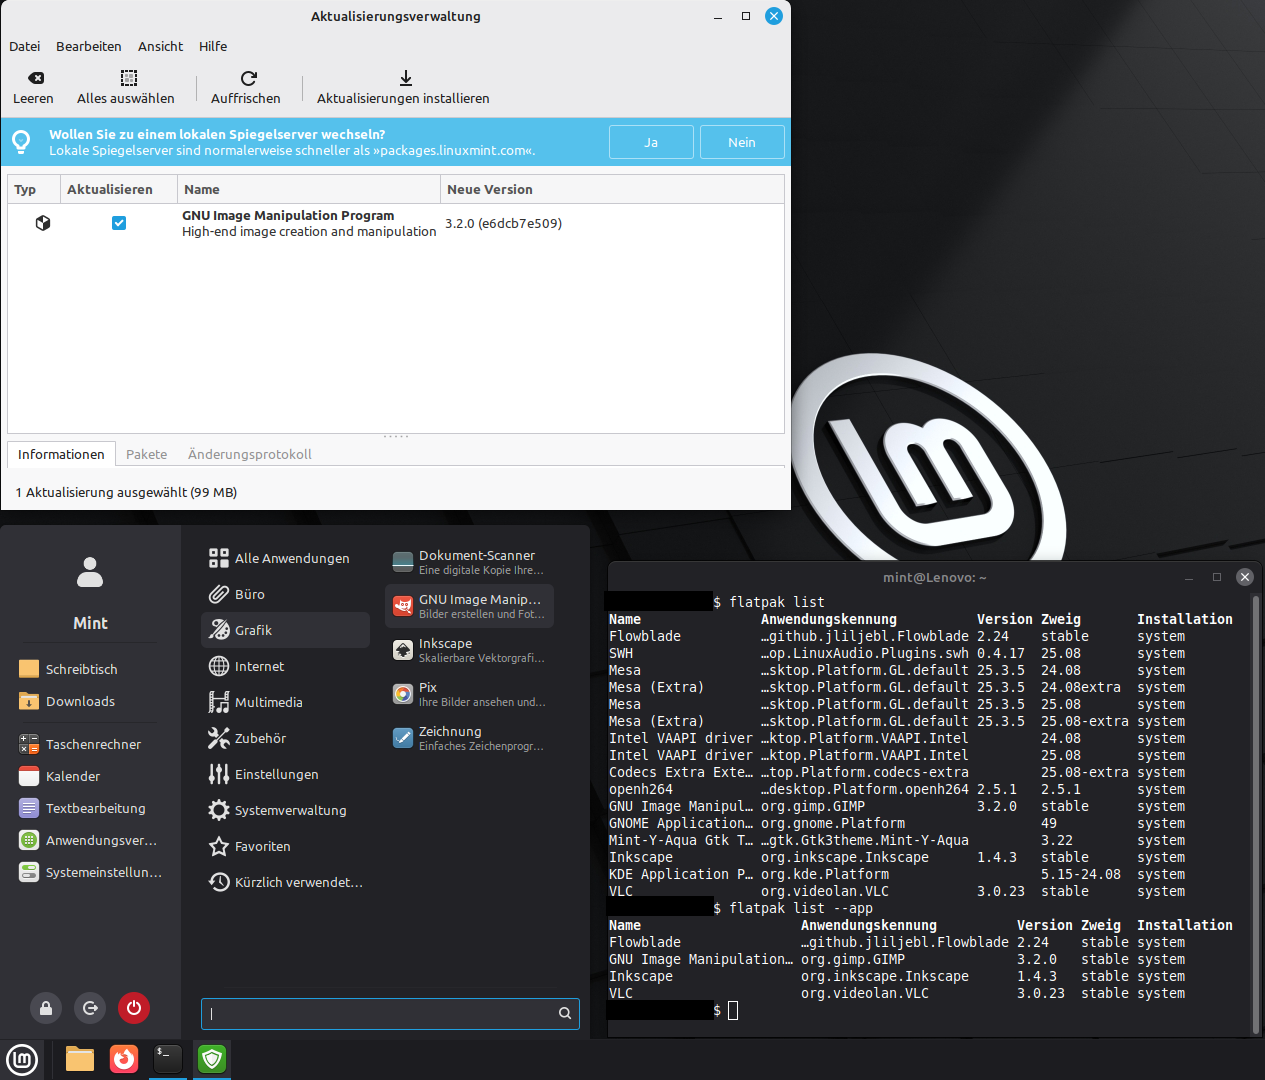
Task: Select the Grafik category
Action: [x=285, y=630]
